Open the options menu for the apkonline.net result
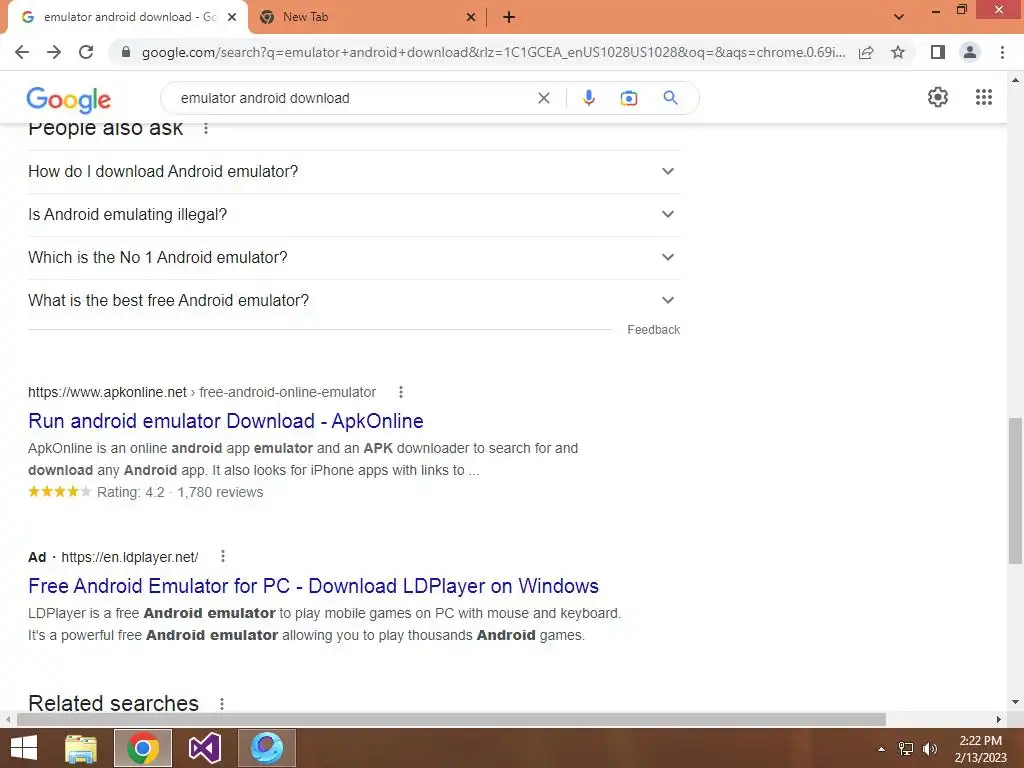Screen dimensions: 1024x768 click(x=401, y=392)
